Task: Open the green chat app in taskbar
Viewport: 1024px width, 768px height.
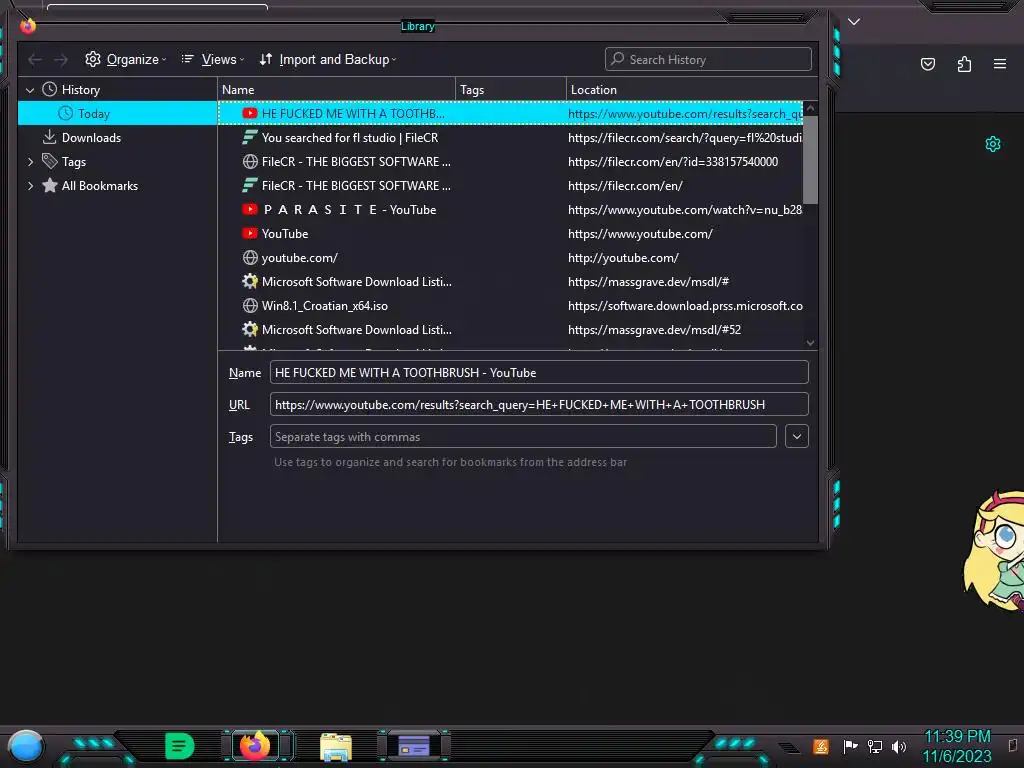Action: (x=179, y=746)
